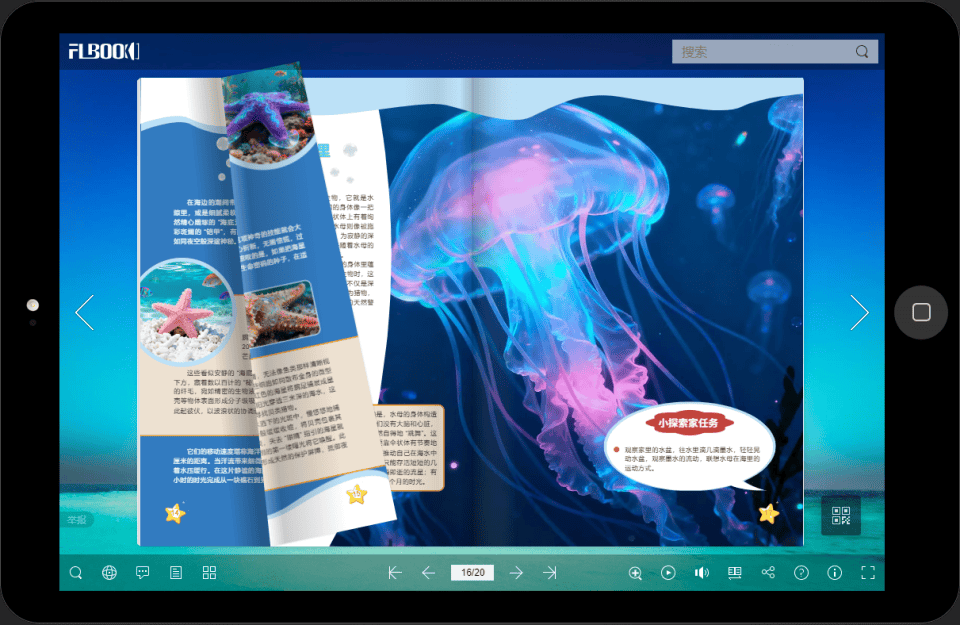This screenshot has width=960, height=625.
Task: Jump to the first page
Action: (395, 573)
